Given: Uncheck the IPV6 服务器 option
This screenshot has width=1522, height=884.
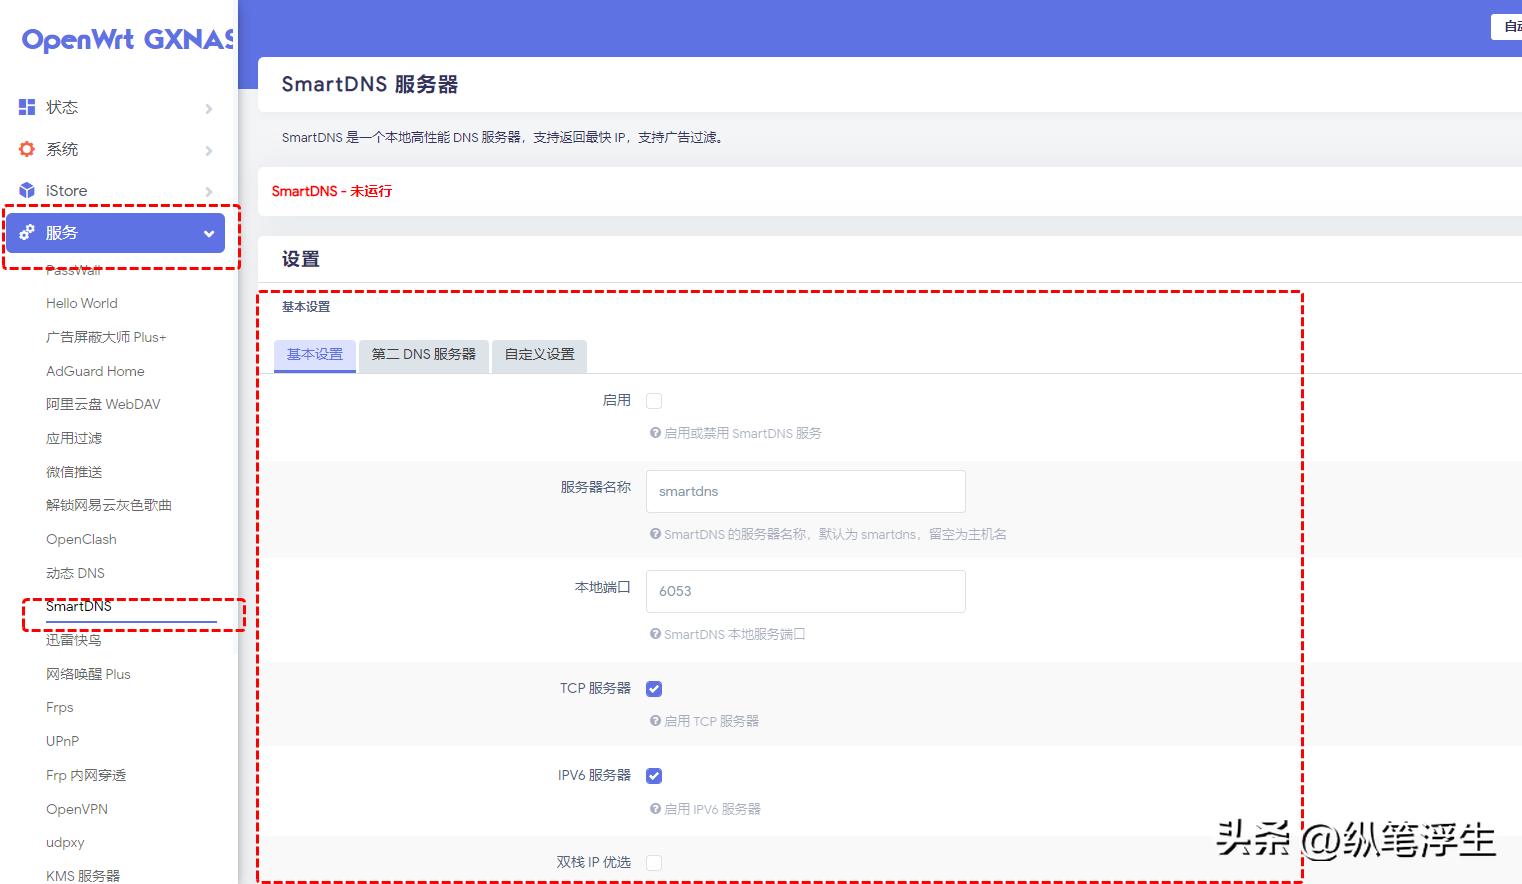Looking at the screenshot, I should [x=653, y=775].
